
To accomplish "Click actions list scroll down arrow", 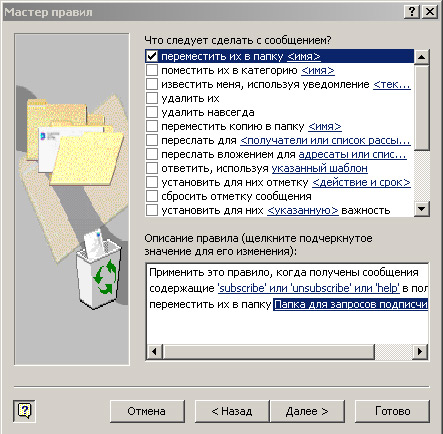I will click(x=422, y=209).
